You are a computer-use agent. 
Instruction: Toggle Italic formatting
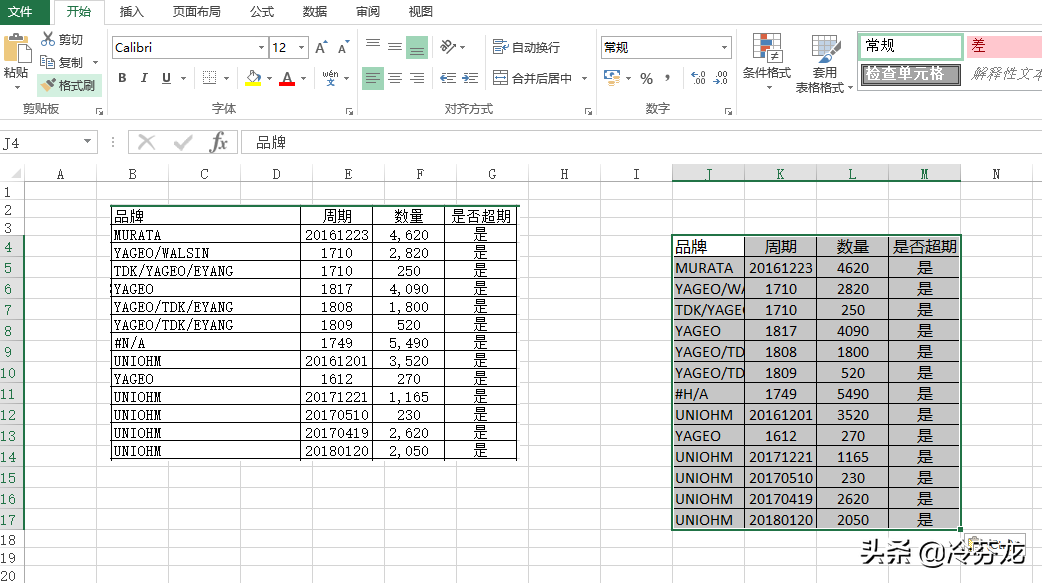click(144, 78)
